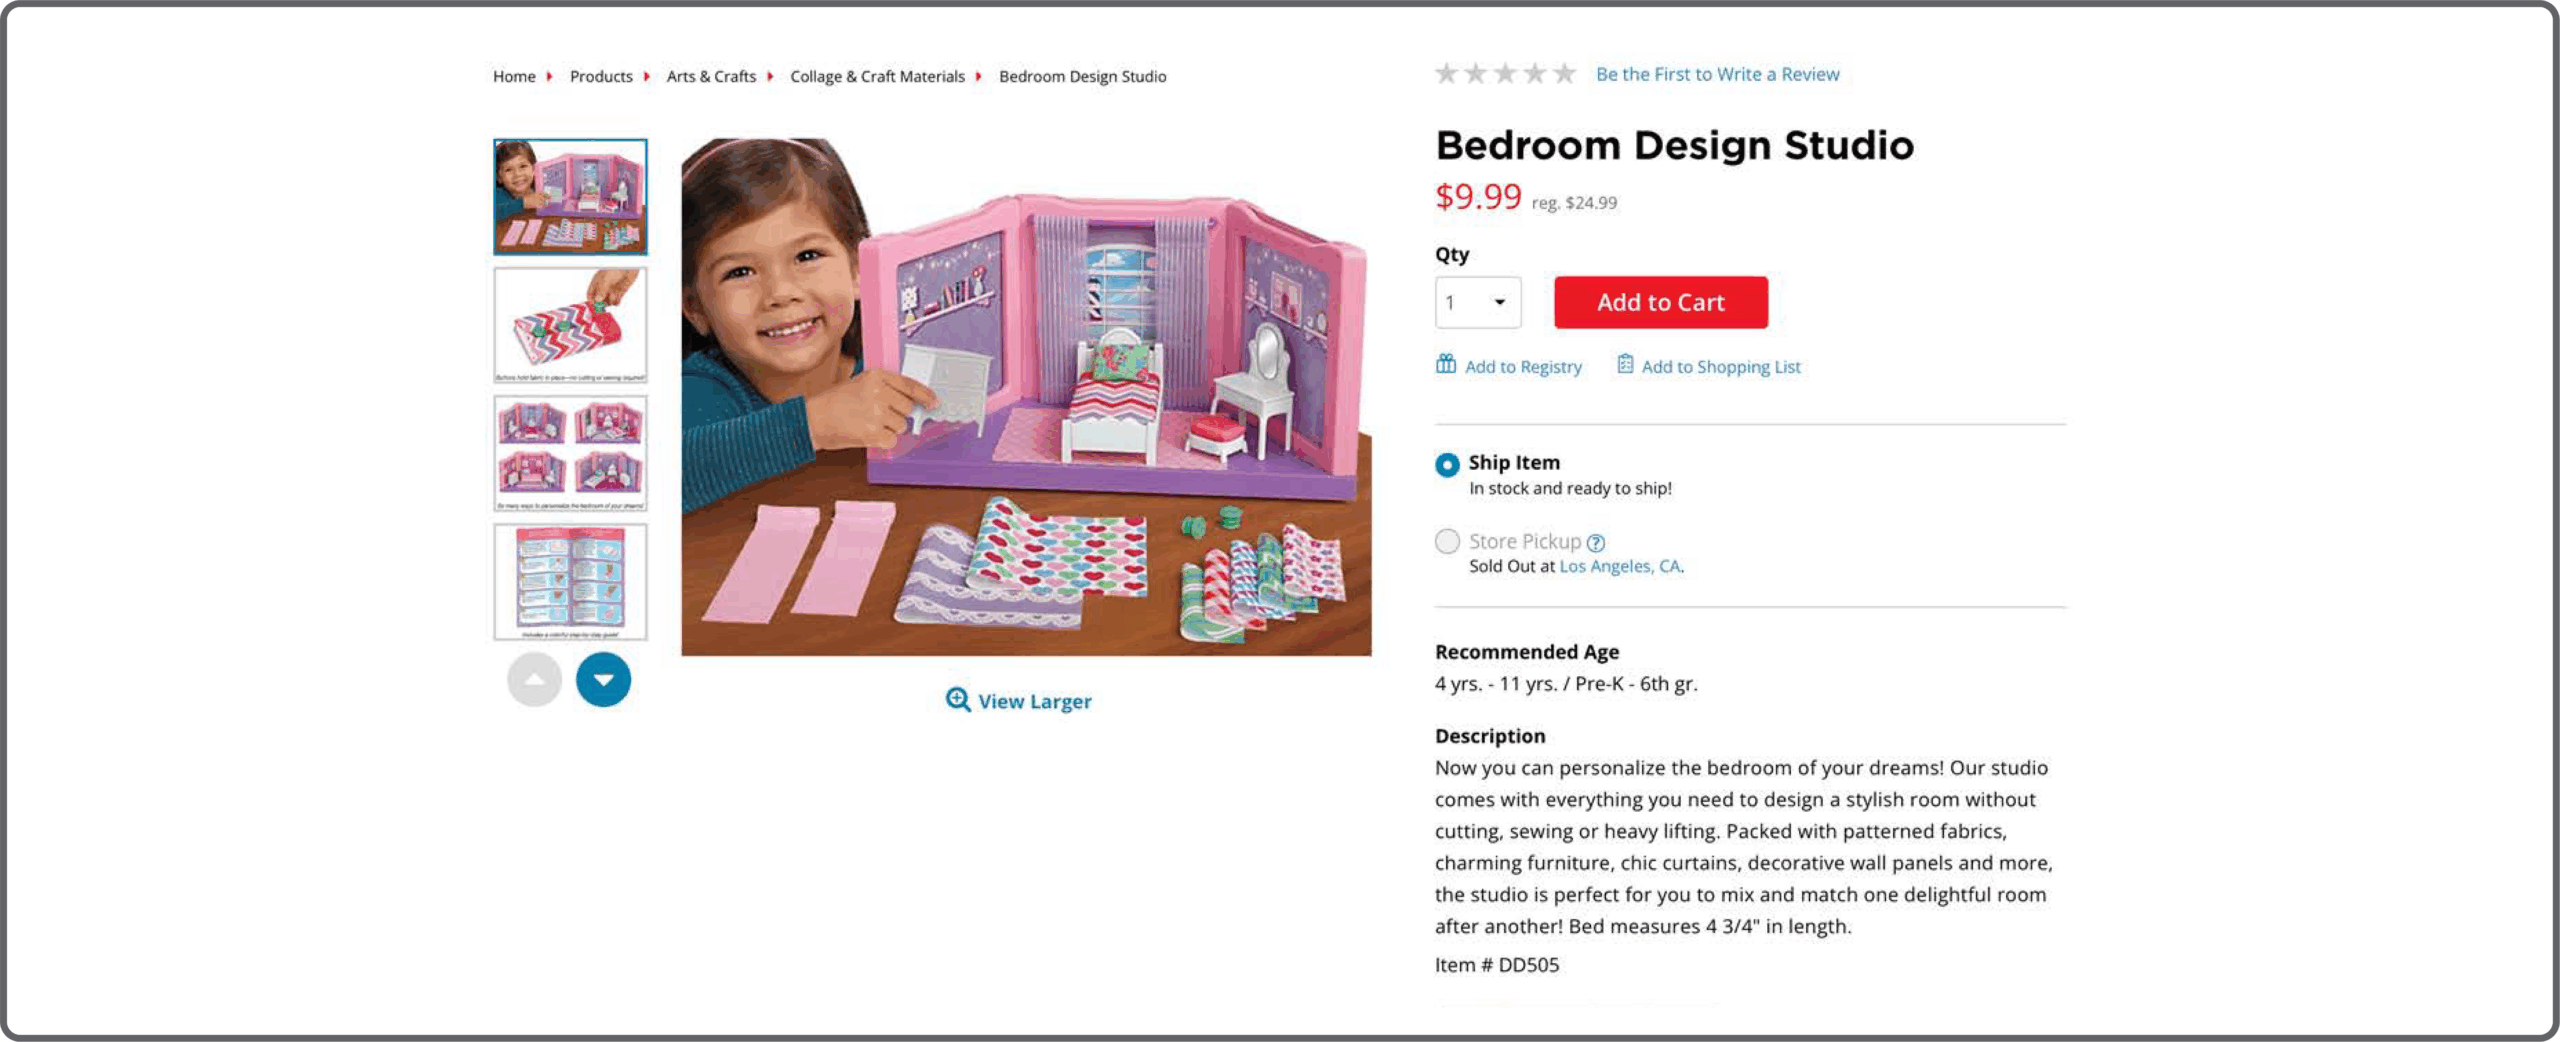The image size is (2560, 1042).
Task: Click the clipboard icon for Shopping List
Action: [1625, 364]
